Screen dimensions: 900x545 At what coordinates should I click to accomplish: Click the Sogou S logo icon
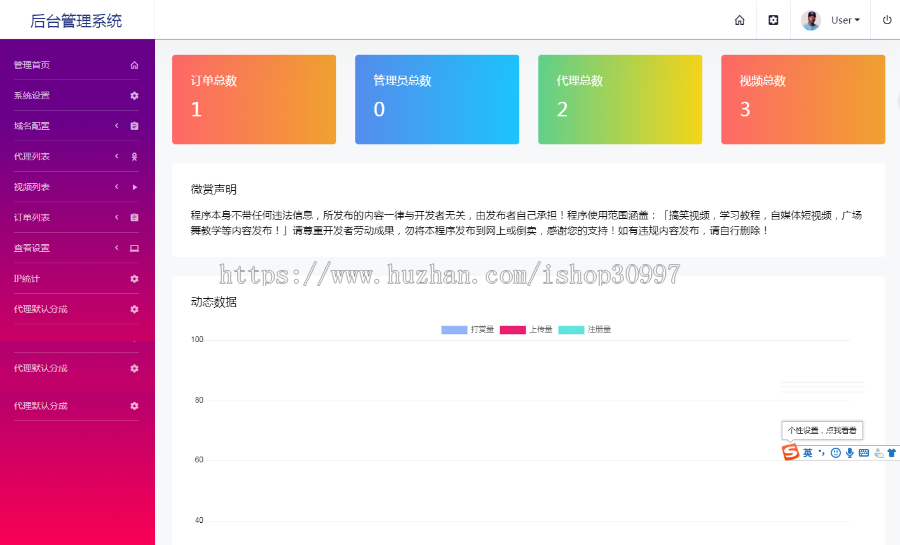coord(790,452)
